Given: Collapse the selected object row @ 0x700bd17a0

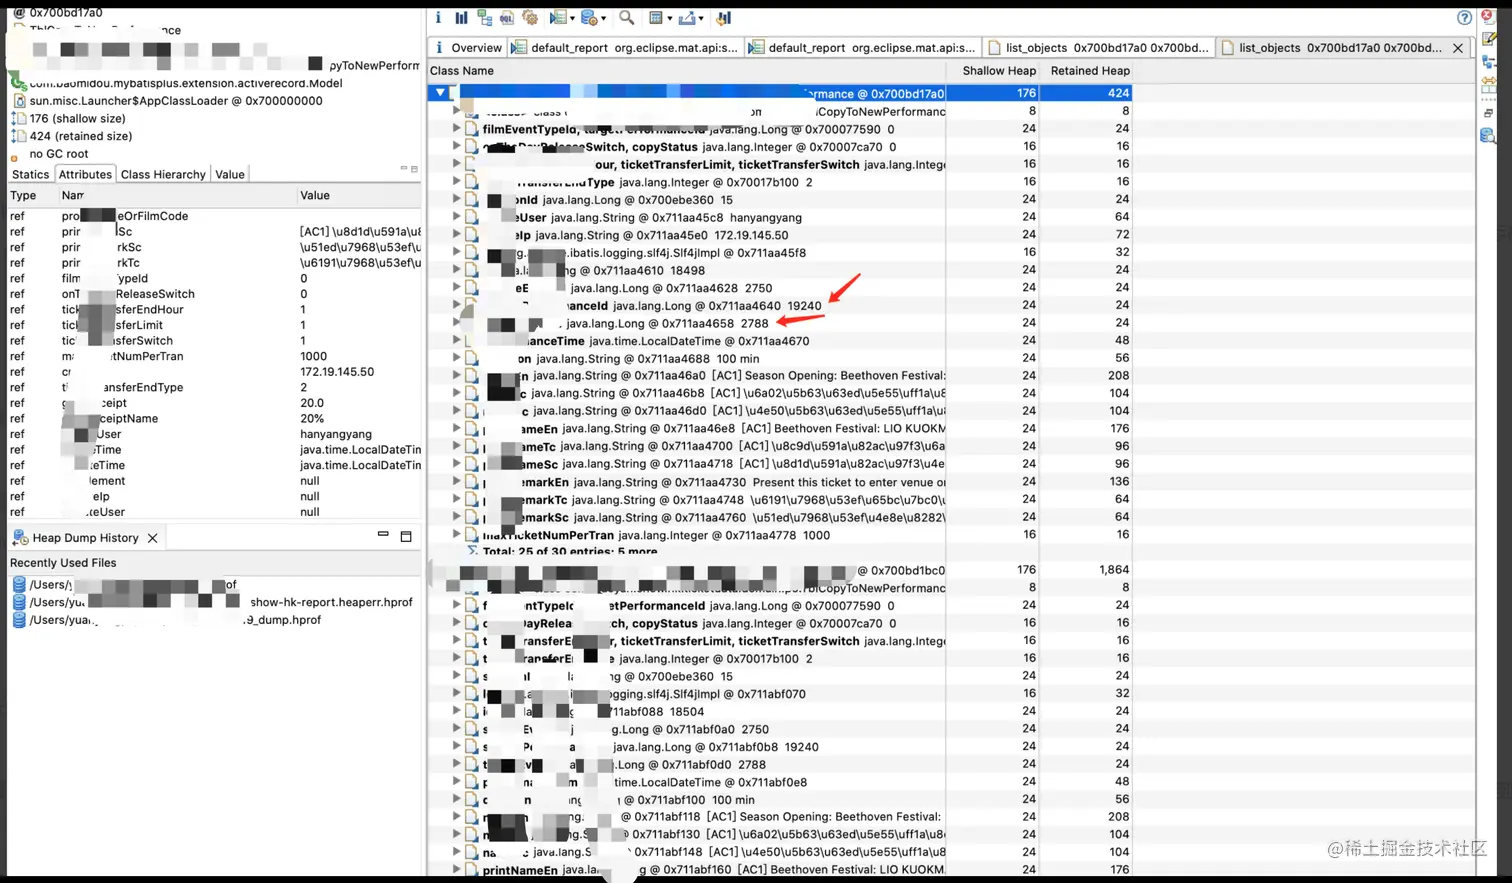Looking at the screenshot, I should (440, 93).
